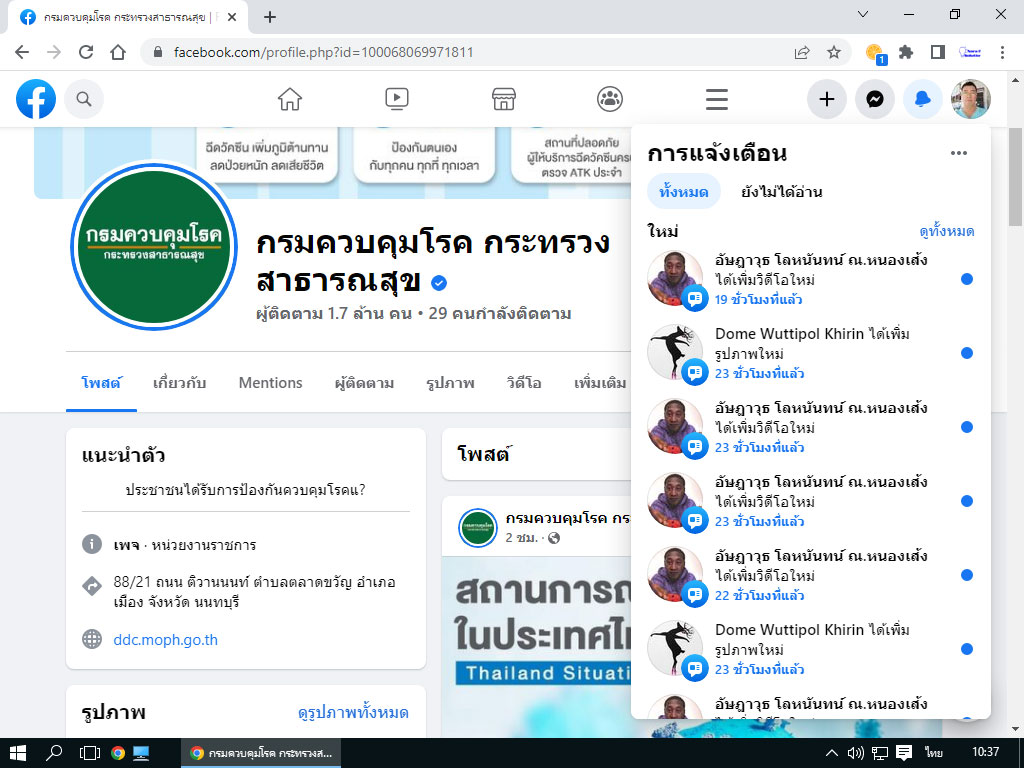Open the Chrome tab search chevron
This screenshot has width=1024, height=768.
click(863, 14)
